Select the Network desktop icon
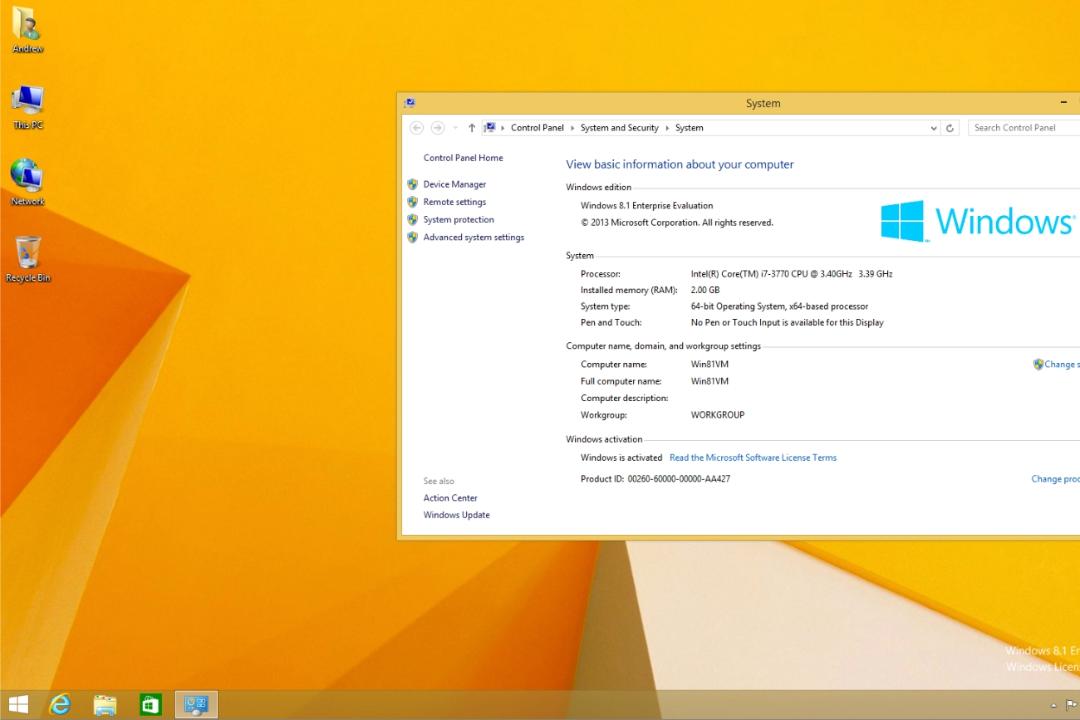Image resolution: width=1080 pixels, height=720 pixels. pos(28,182)
